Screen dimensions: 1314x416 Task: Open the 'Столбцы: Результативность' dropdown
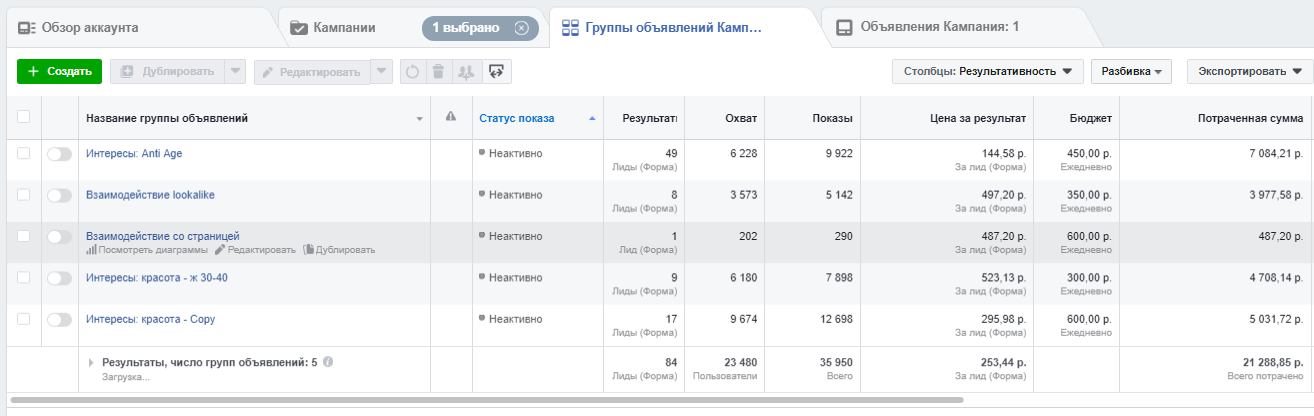987,72
